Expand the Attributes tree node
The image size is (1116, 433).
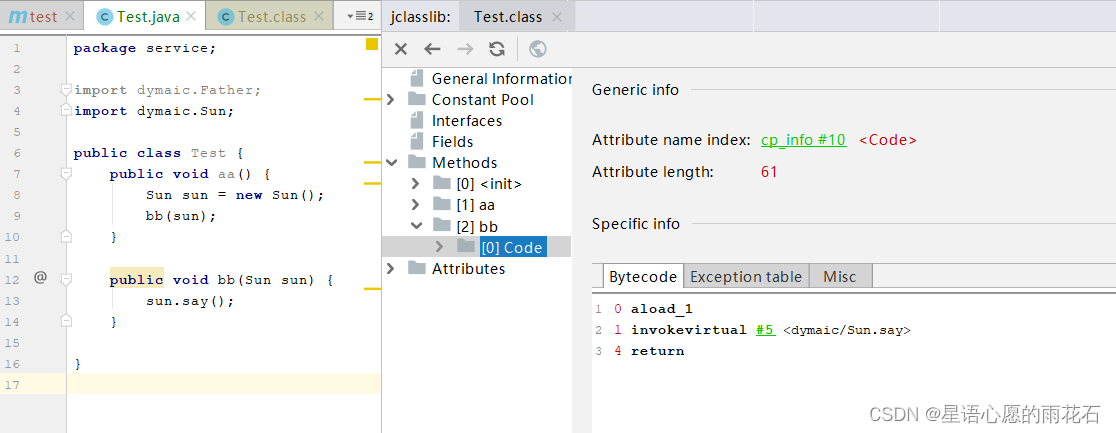391,268
